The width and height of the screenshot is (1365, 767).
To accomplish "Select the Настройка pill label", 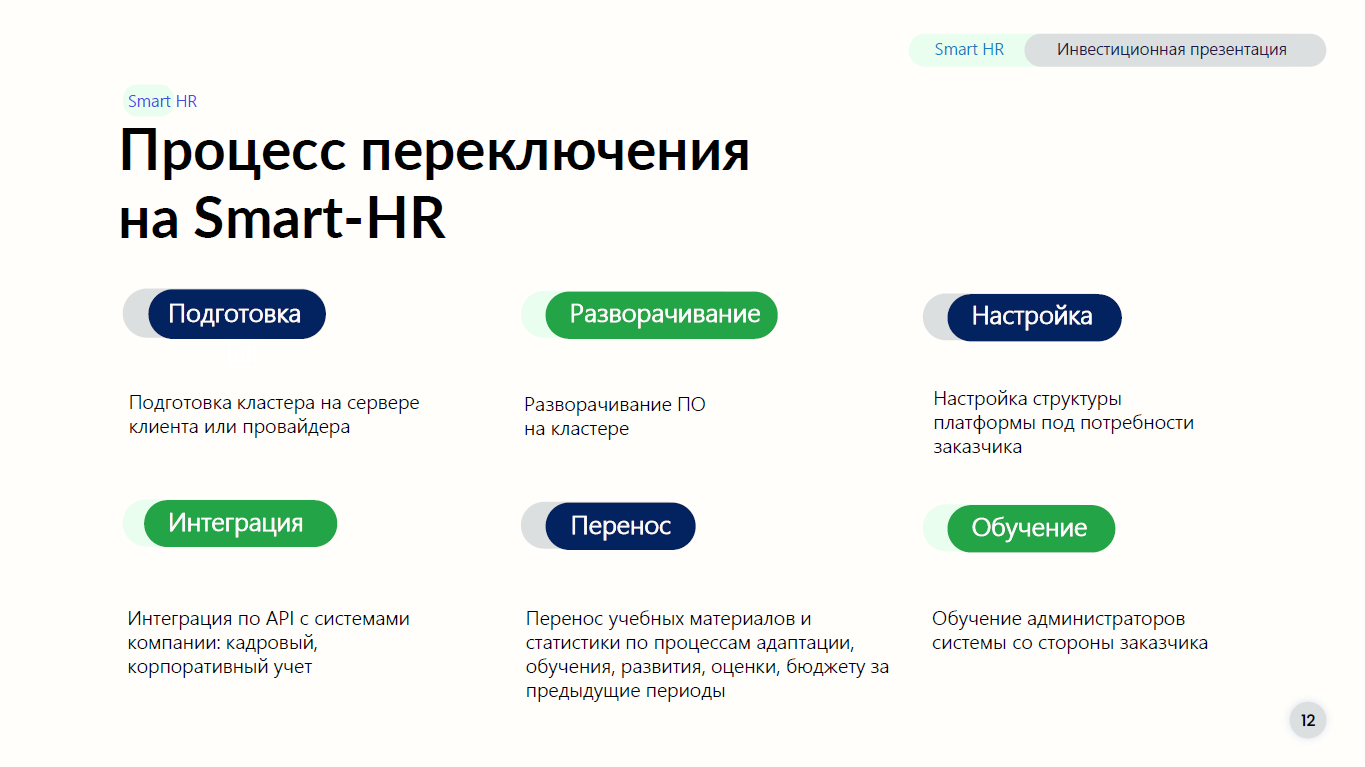I will (1034, 317).
